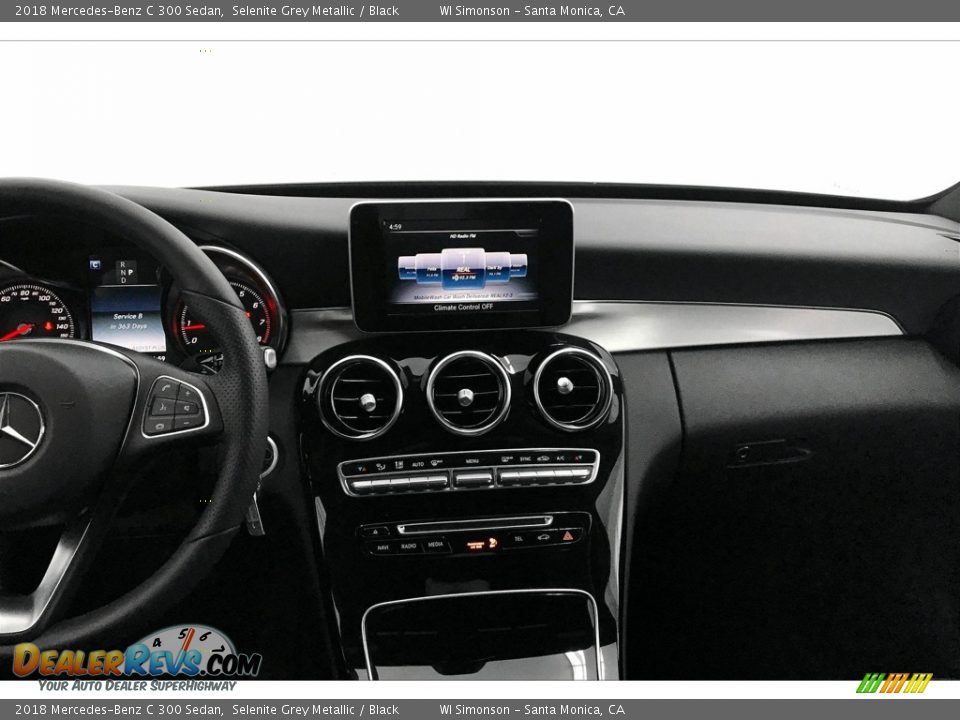
Task: Select the RADIO button
Action: tap(409, 546)
